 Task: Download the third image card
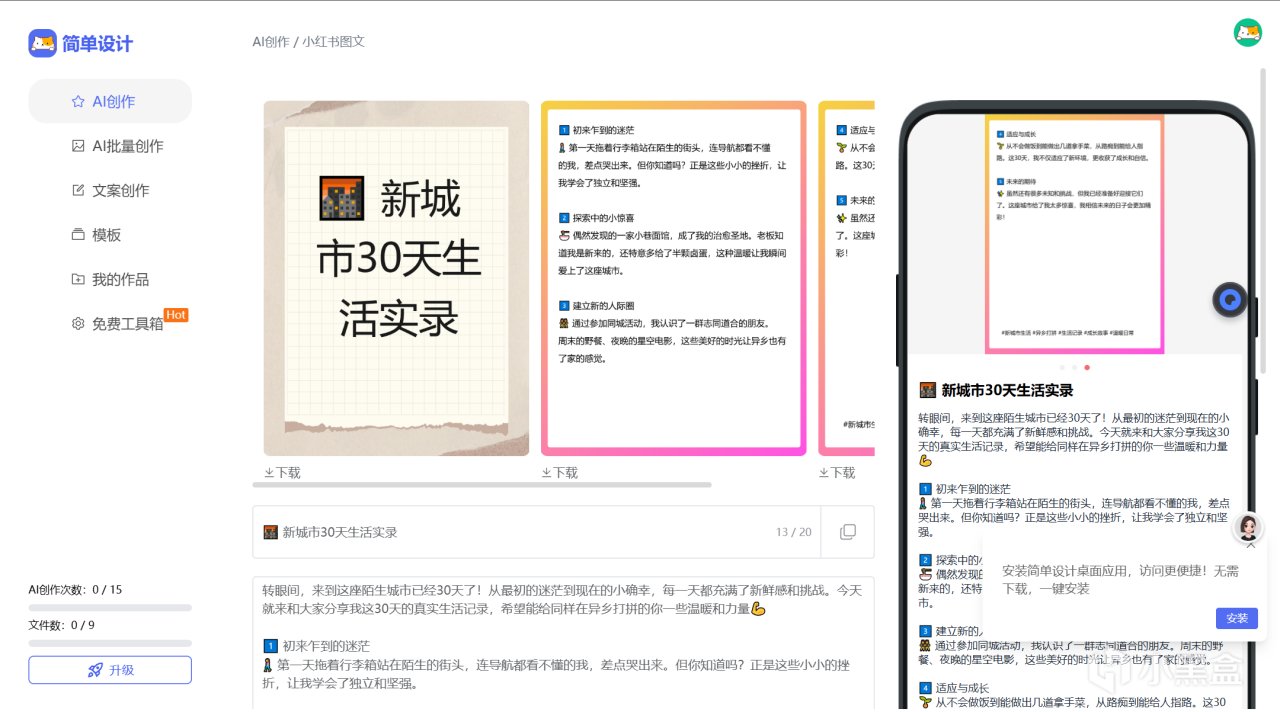point(837,472)
